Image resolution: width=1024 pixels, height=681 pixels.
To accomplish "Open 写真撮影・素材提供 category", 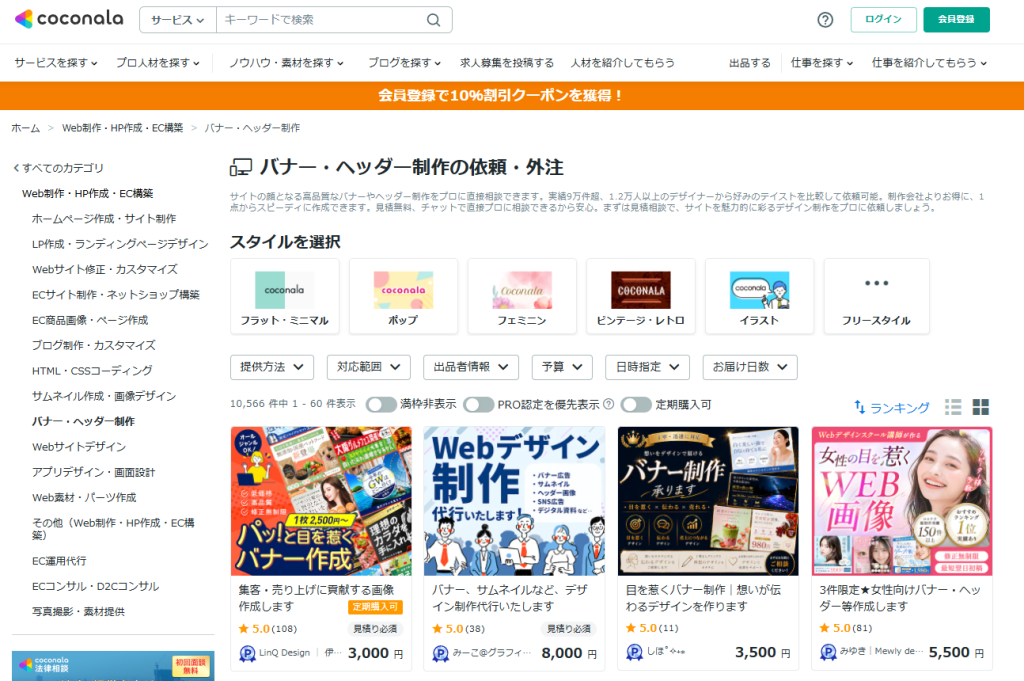I will 78,612.
